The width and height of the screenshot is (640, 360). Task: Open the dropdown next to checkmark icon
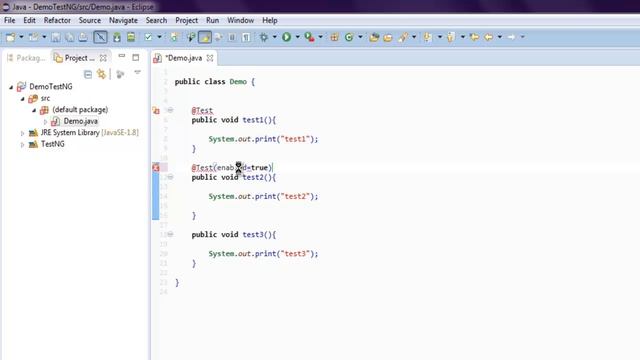[159, 37]
